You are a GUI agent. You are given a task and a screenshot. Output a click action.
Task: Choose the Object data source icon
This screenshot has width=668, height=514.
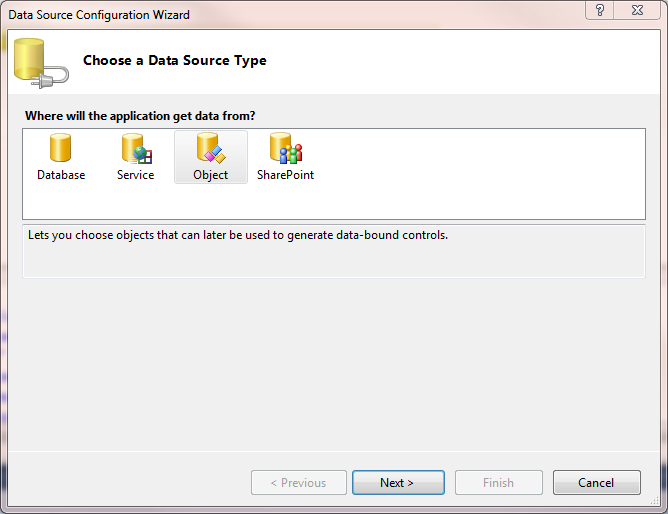pyautogui.click(x=210, y=149)
